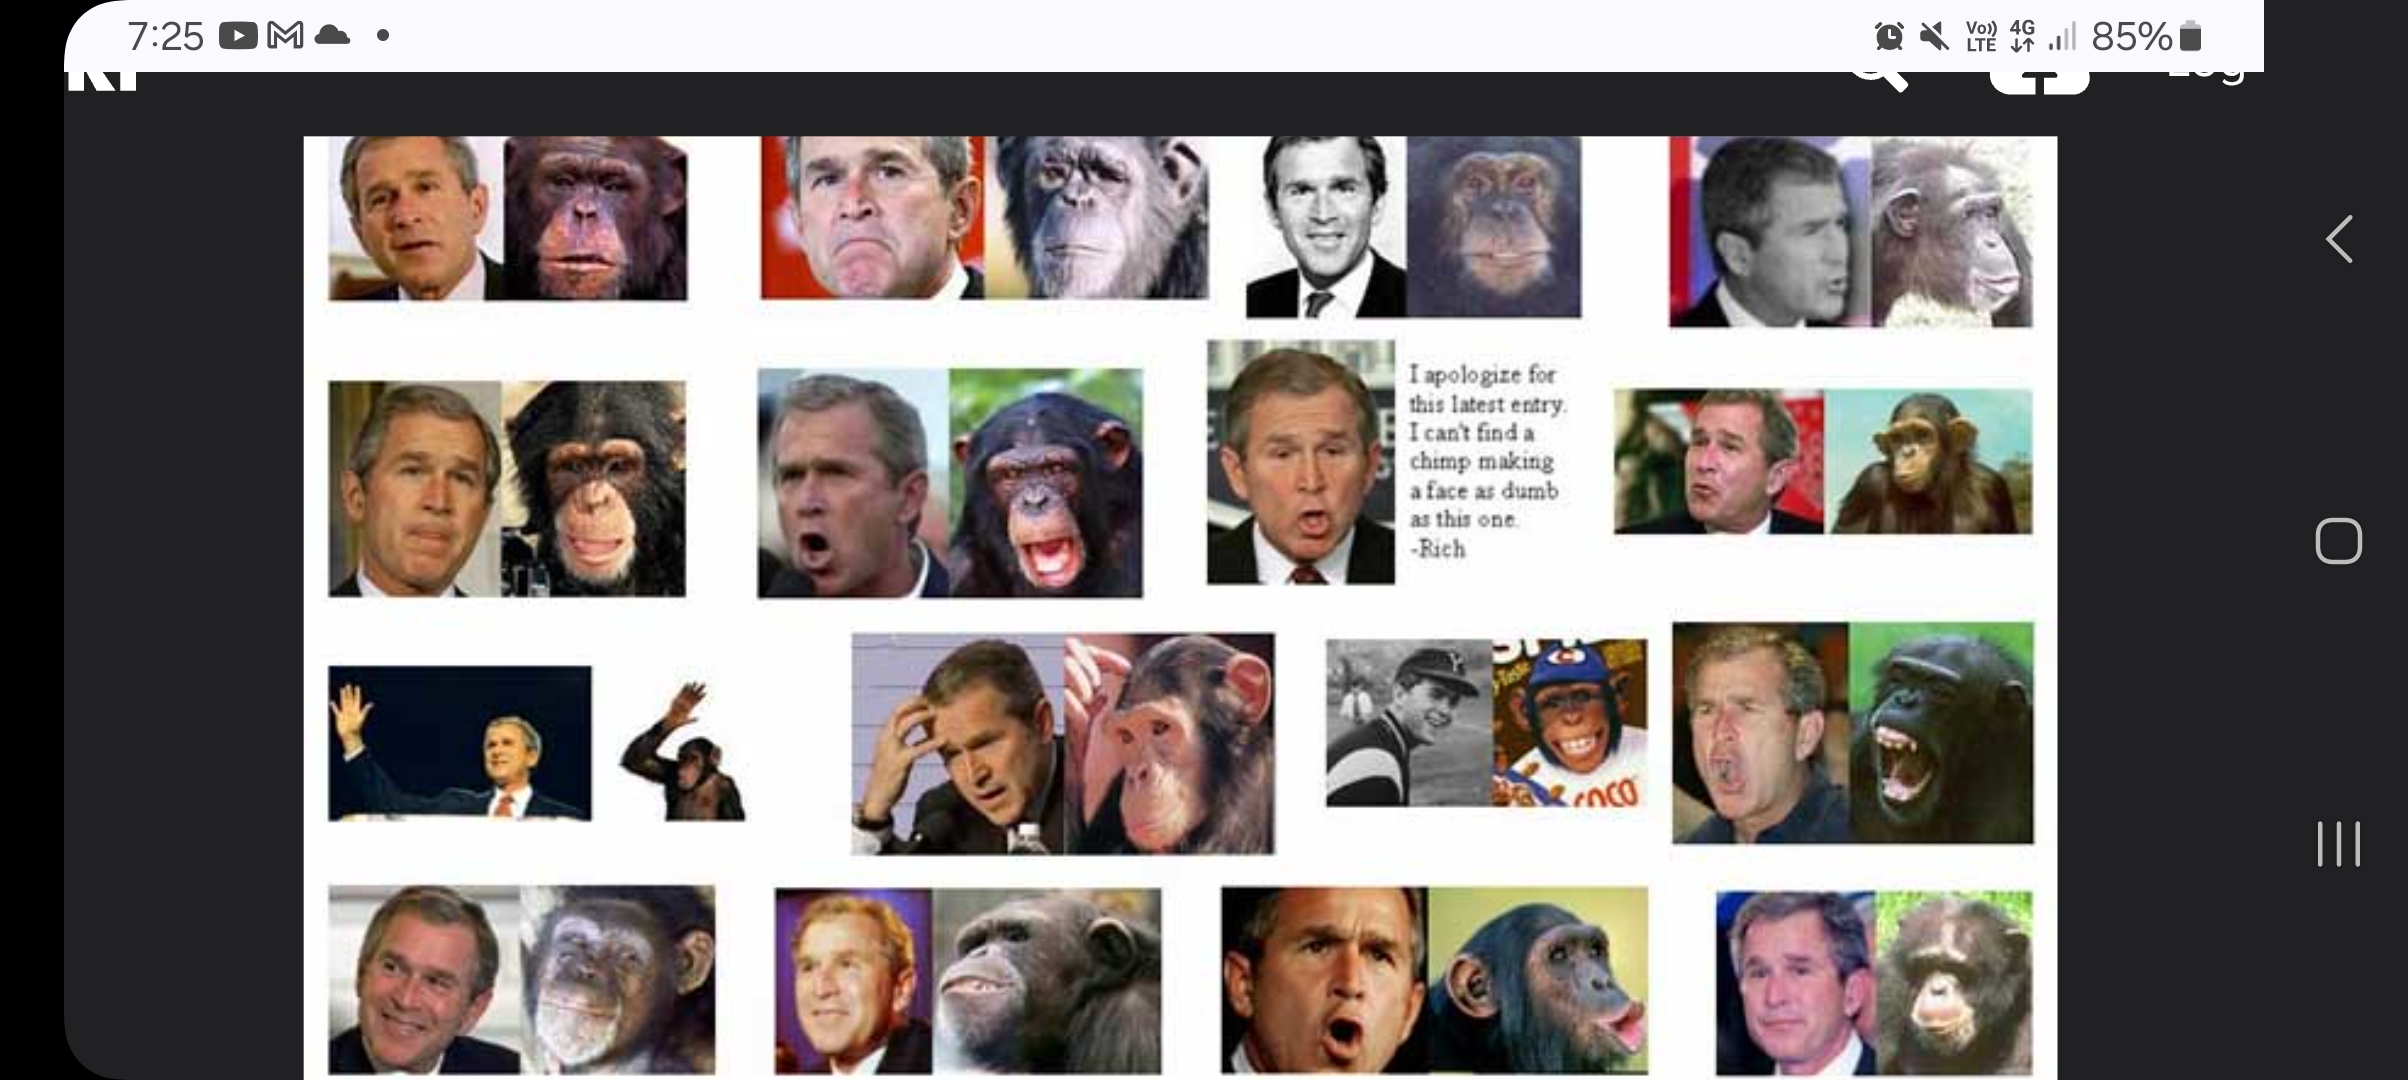Image resolution: width=2408 pixels, height=1080 pixels.
Task: Tap the signal strength bars icon
Action: (2062, 37)
